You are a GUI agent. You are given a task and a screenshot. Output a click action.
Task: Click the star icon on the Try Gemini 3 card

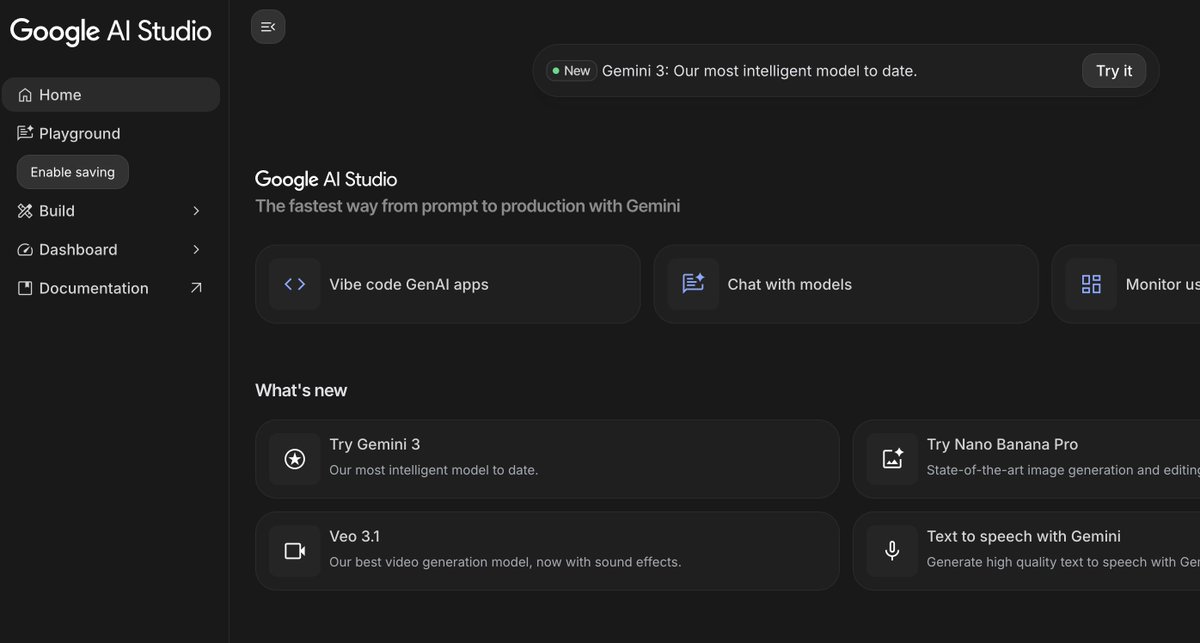tap(295, 459)
